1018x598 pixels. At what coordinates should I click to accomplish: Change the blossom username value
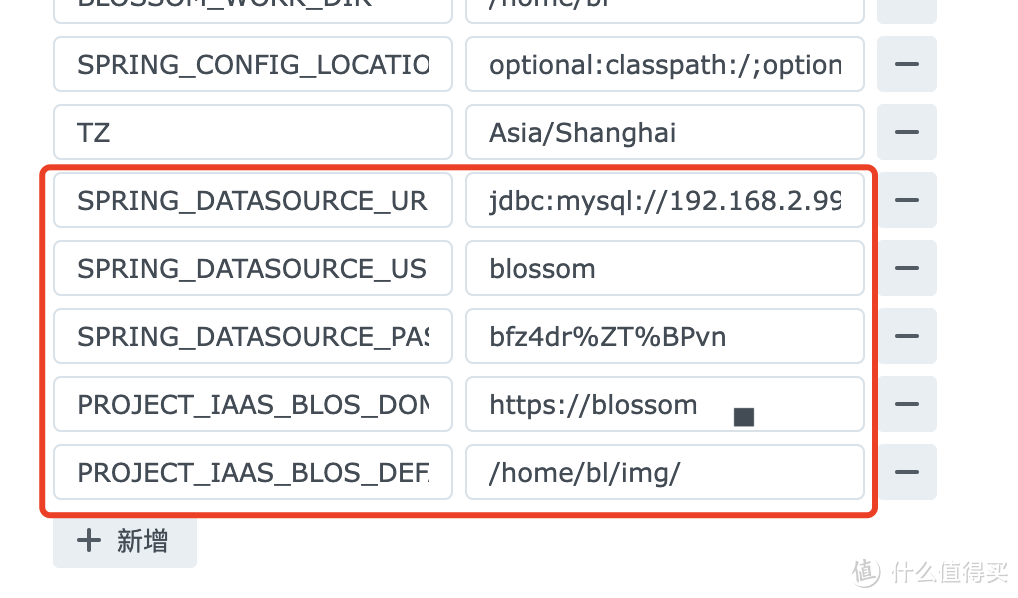tap(664, 269)
